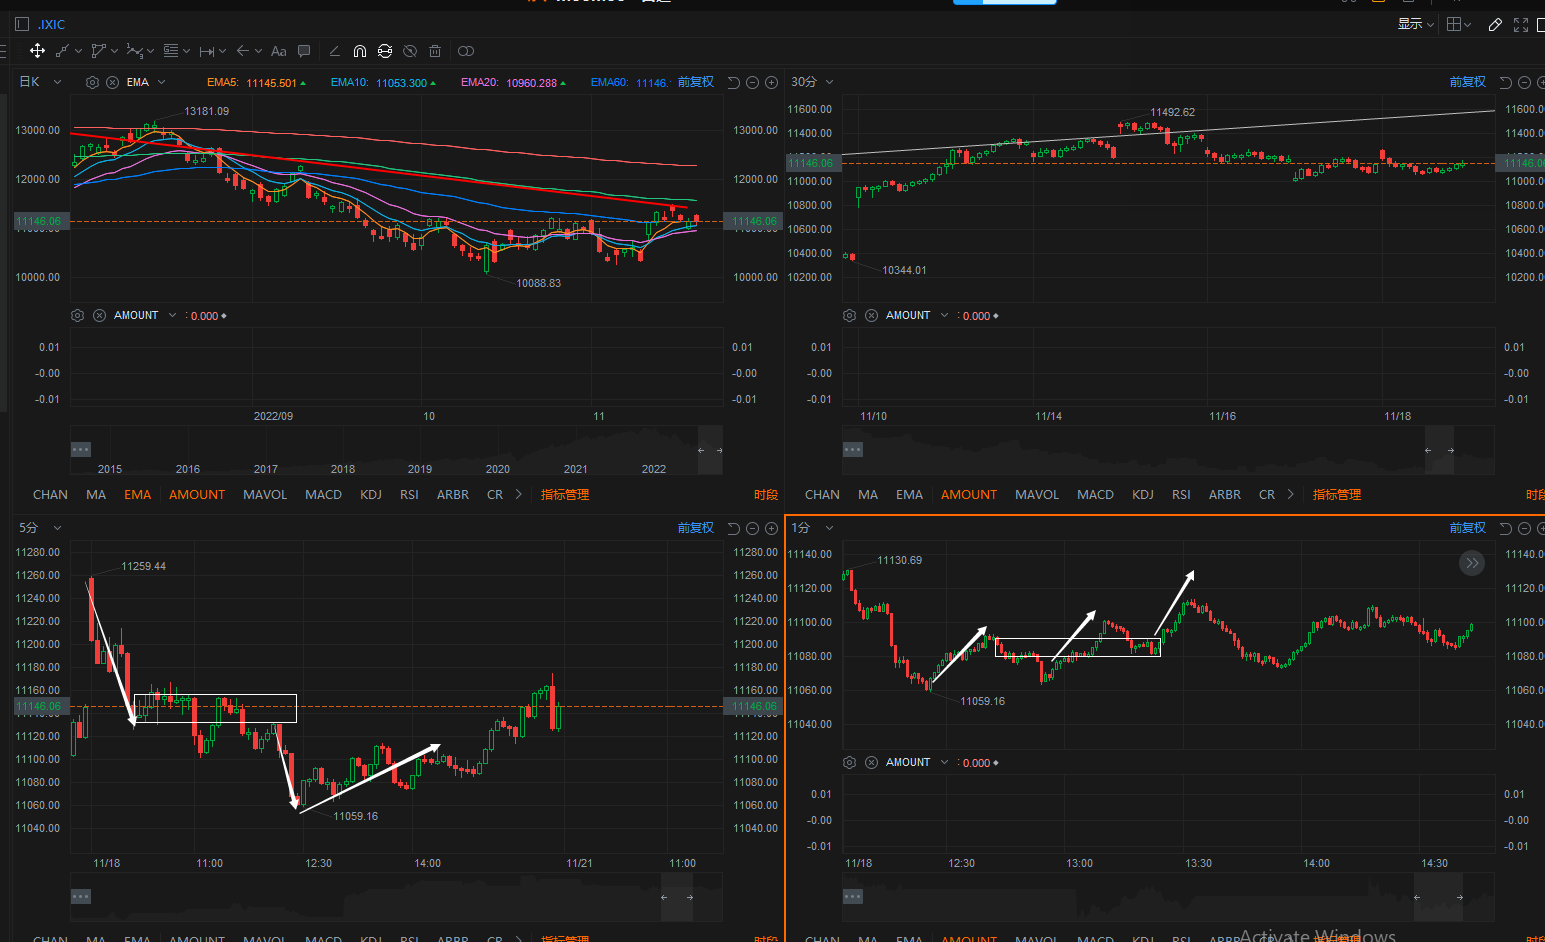The width and height of the screenshot is (1545, 942).
Task: Delete drawings with the trash icon
Action: tap(435, 51)
